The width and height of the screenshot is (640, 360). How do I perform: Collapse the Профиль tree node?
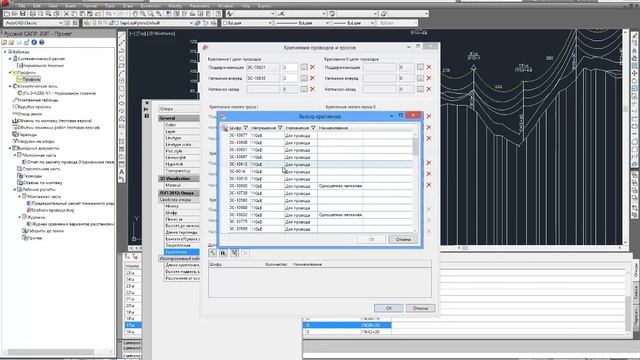coord(10,72)
